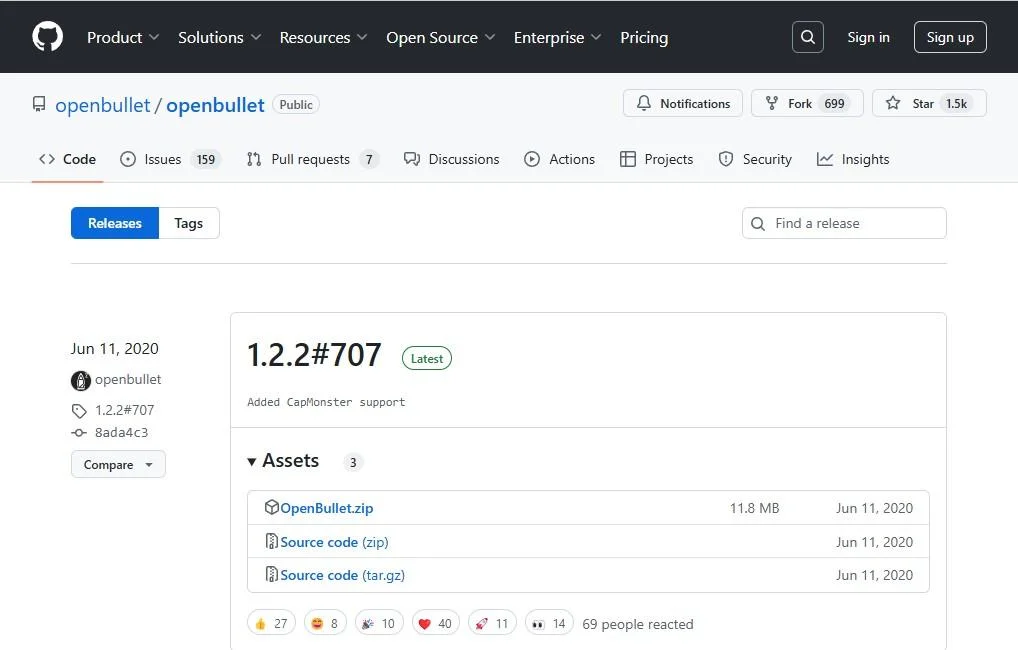Open commit 8ada4c3
This screenshot has height=650, width=1018.
[x=121, y=432]
